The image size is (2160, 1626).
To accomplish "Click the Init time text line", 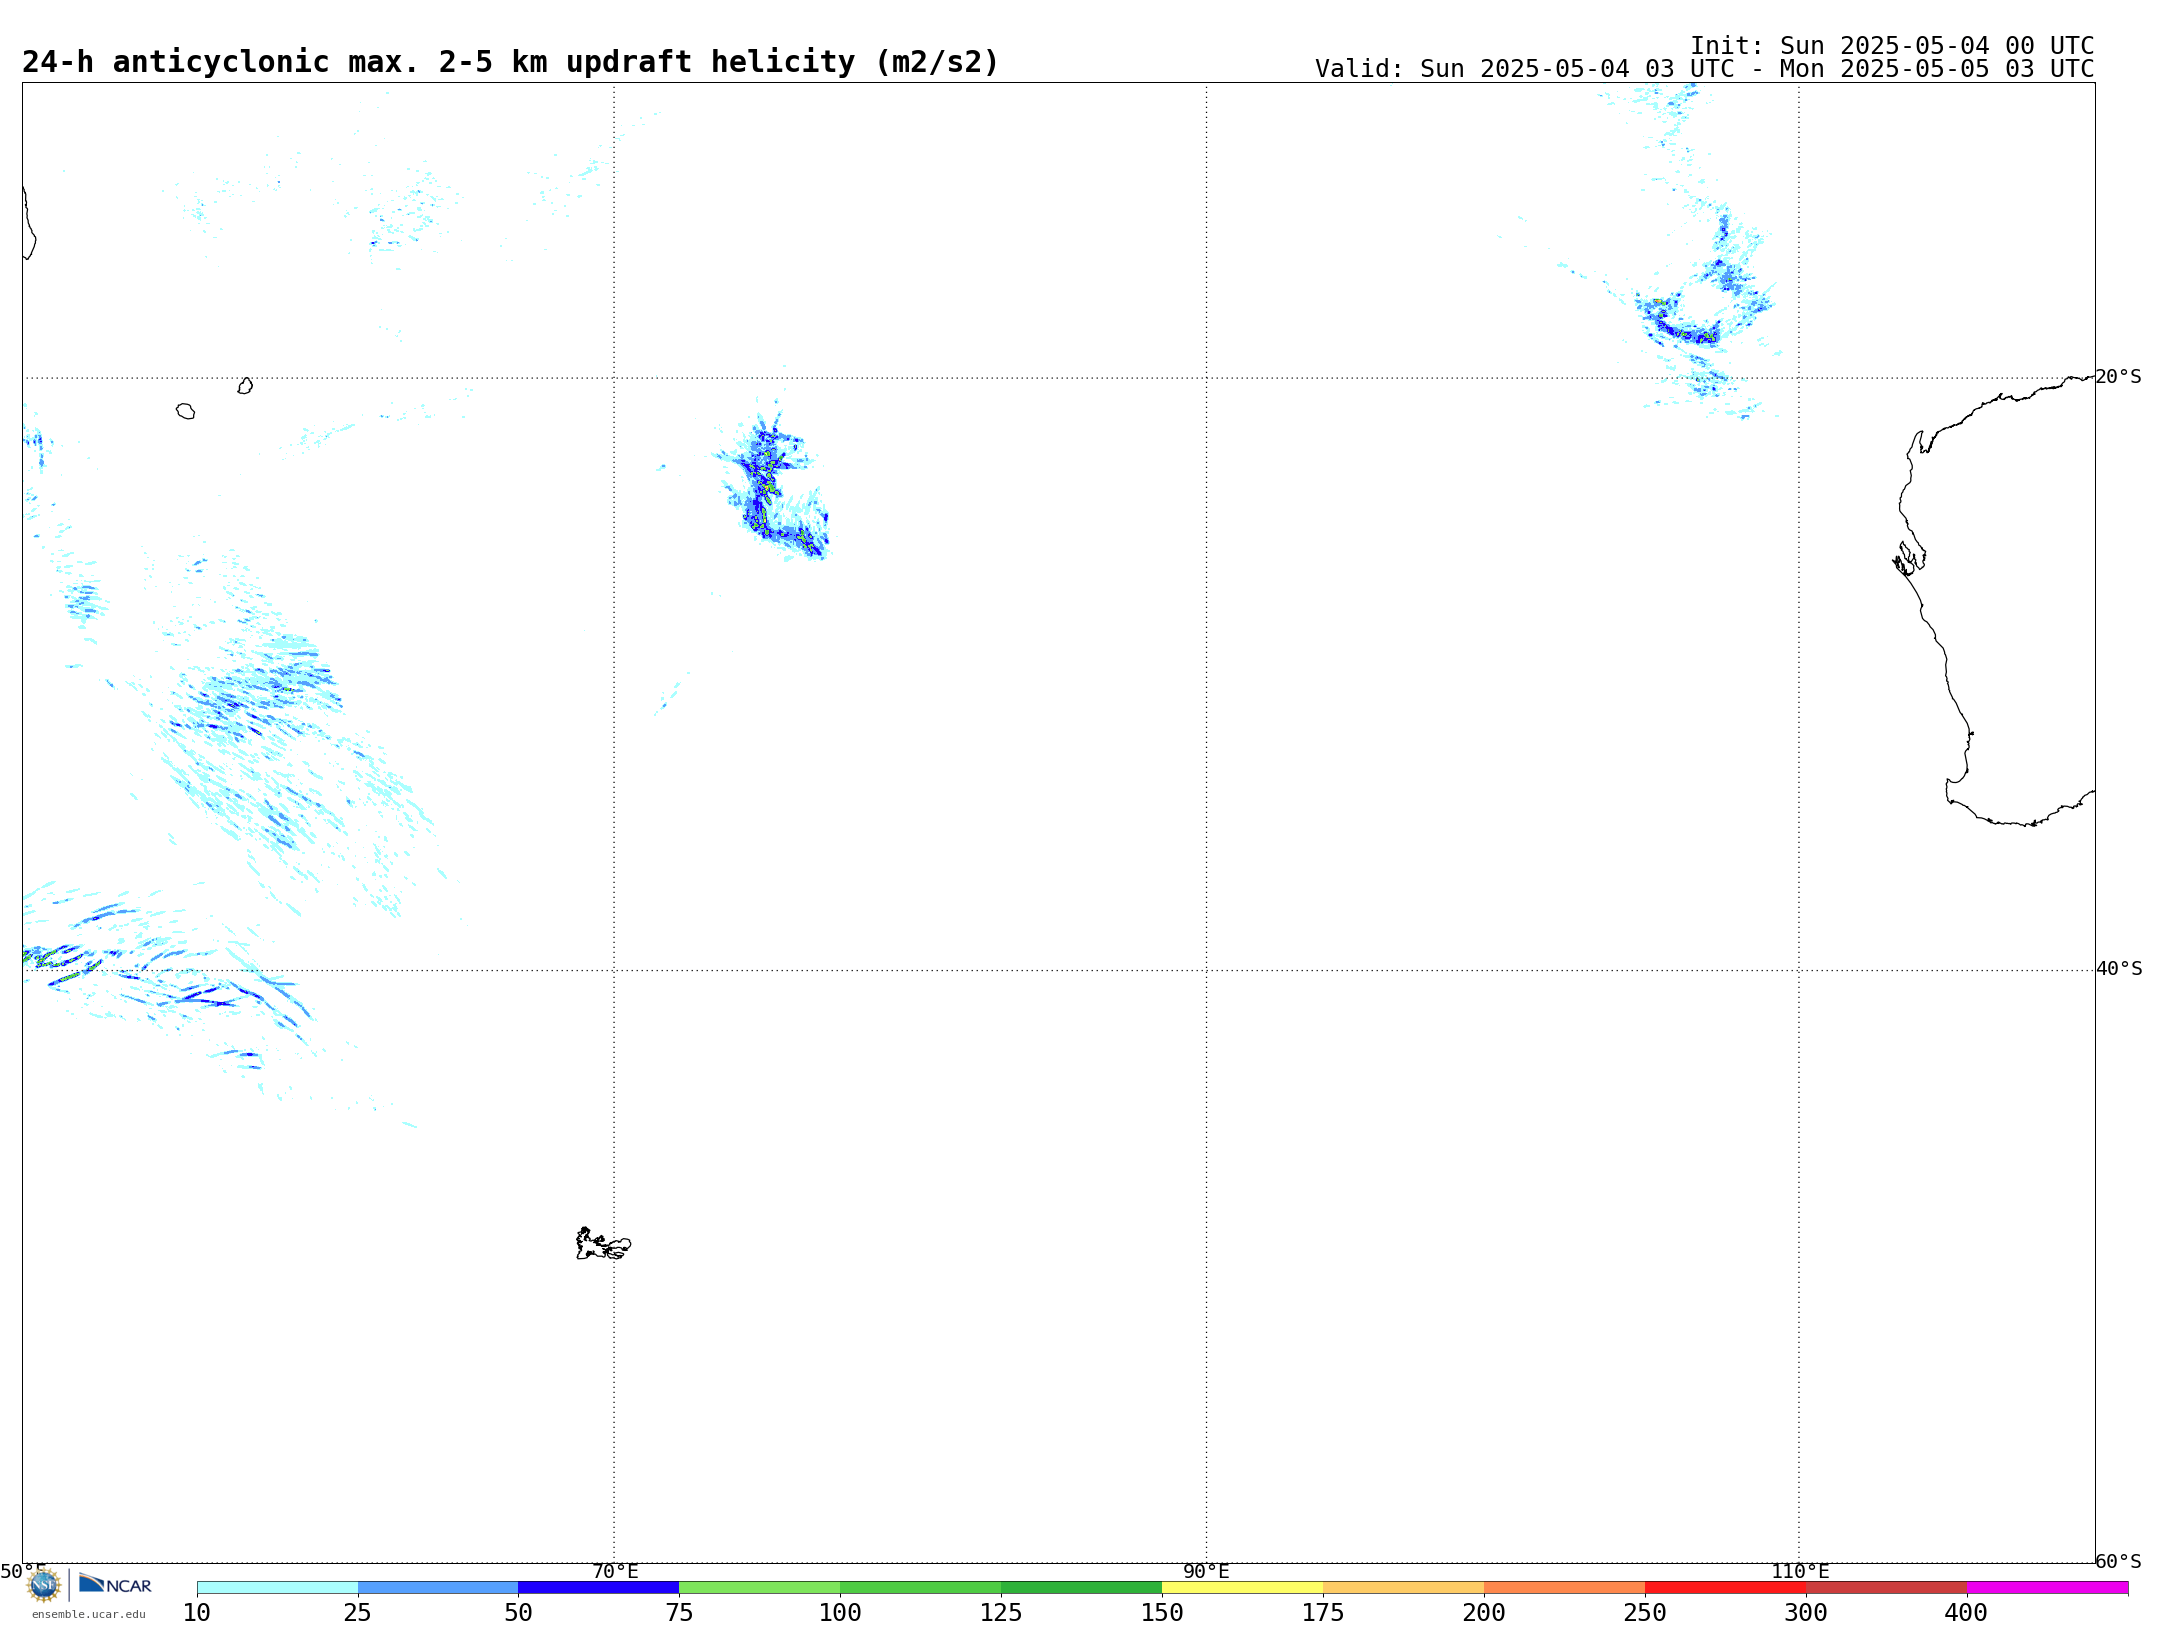I will coord(1892,46).
